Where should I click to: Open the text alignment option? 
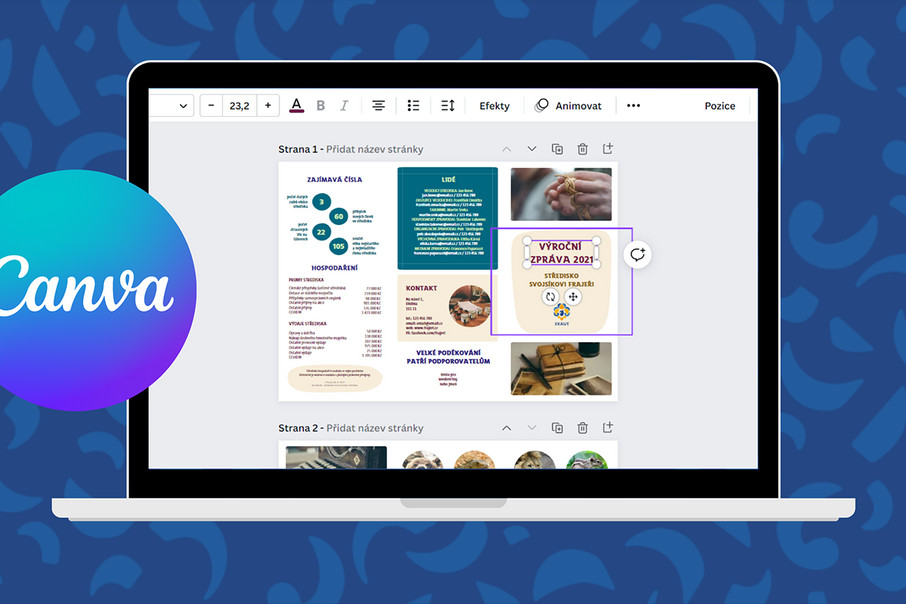[x=379, y=106]
